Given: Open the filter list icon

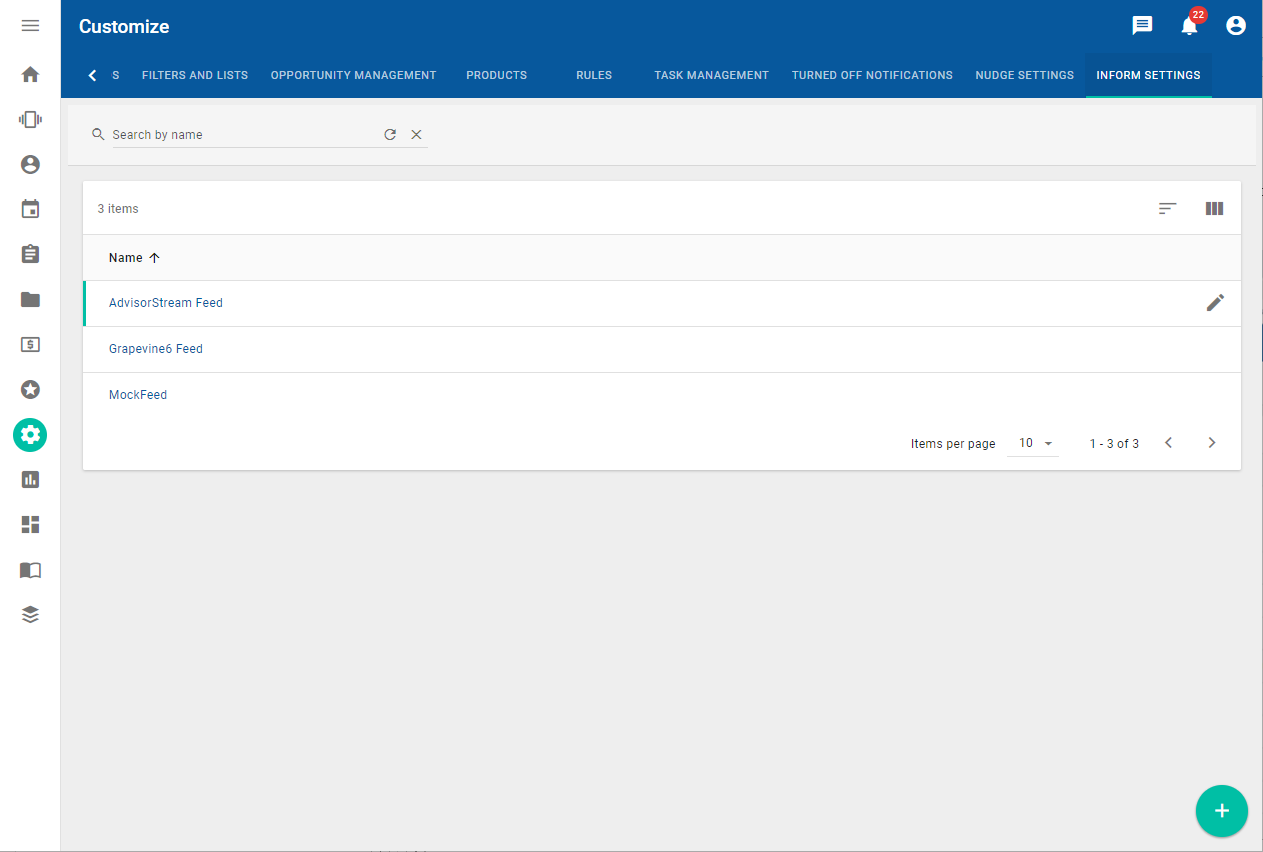Looking at the screenshot, I should click(1167, 209).
